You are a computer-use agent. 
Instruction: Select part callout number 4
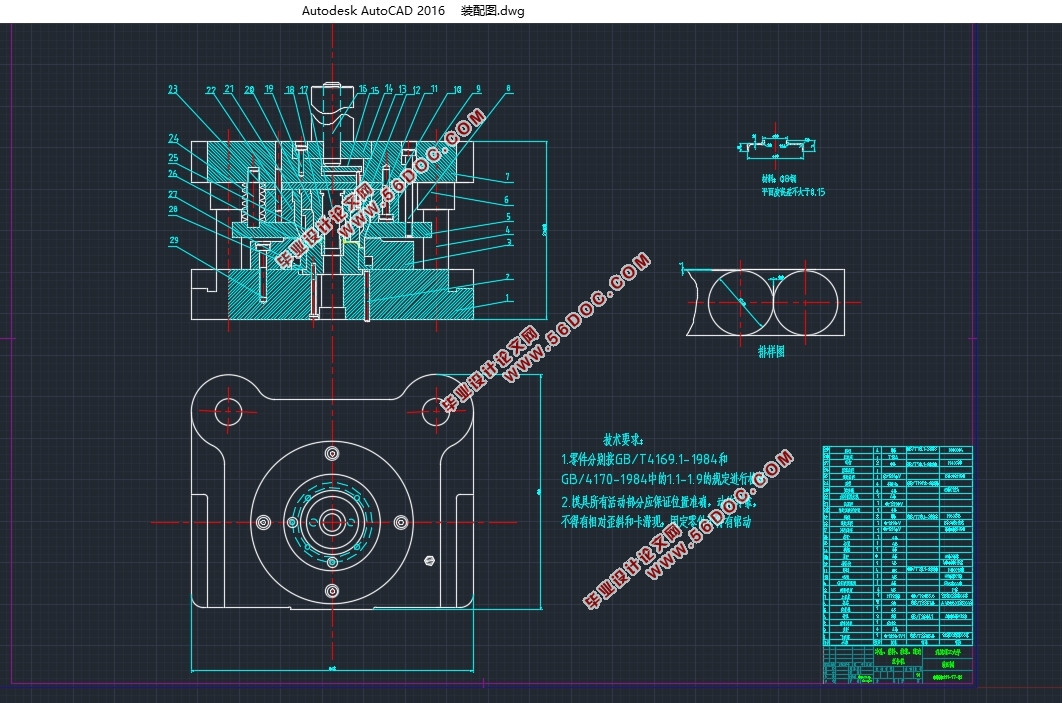508,230
